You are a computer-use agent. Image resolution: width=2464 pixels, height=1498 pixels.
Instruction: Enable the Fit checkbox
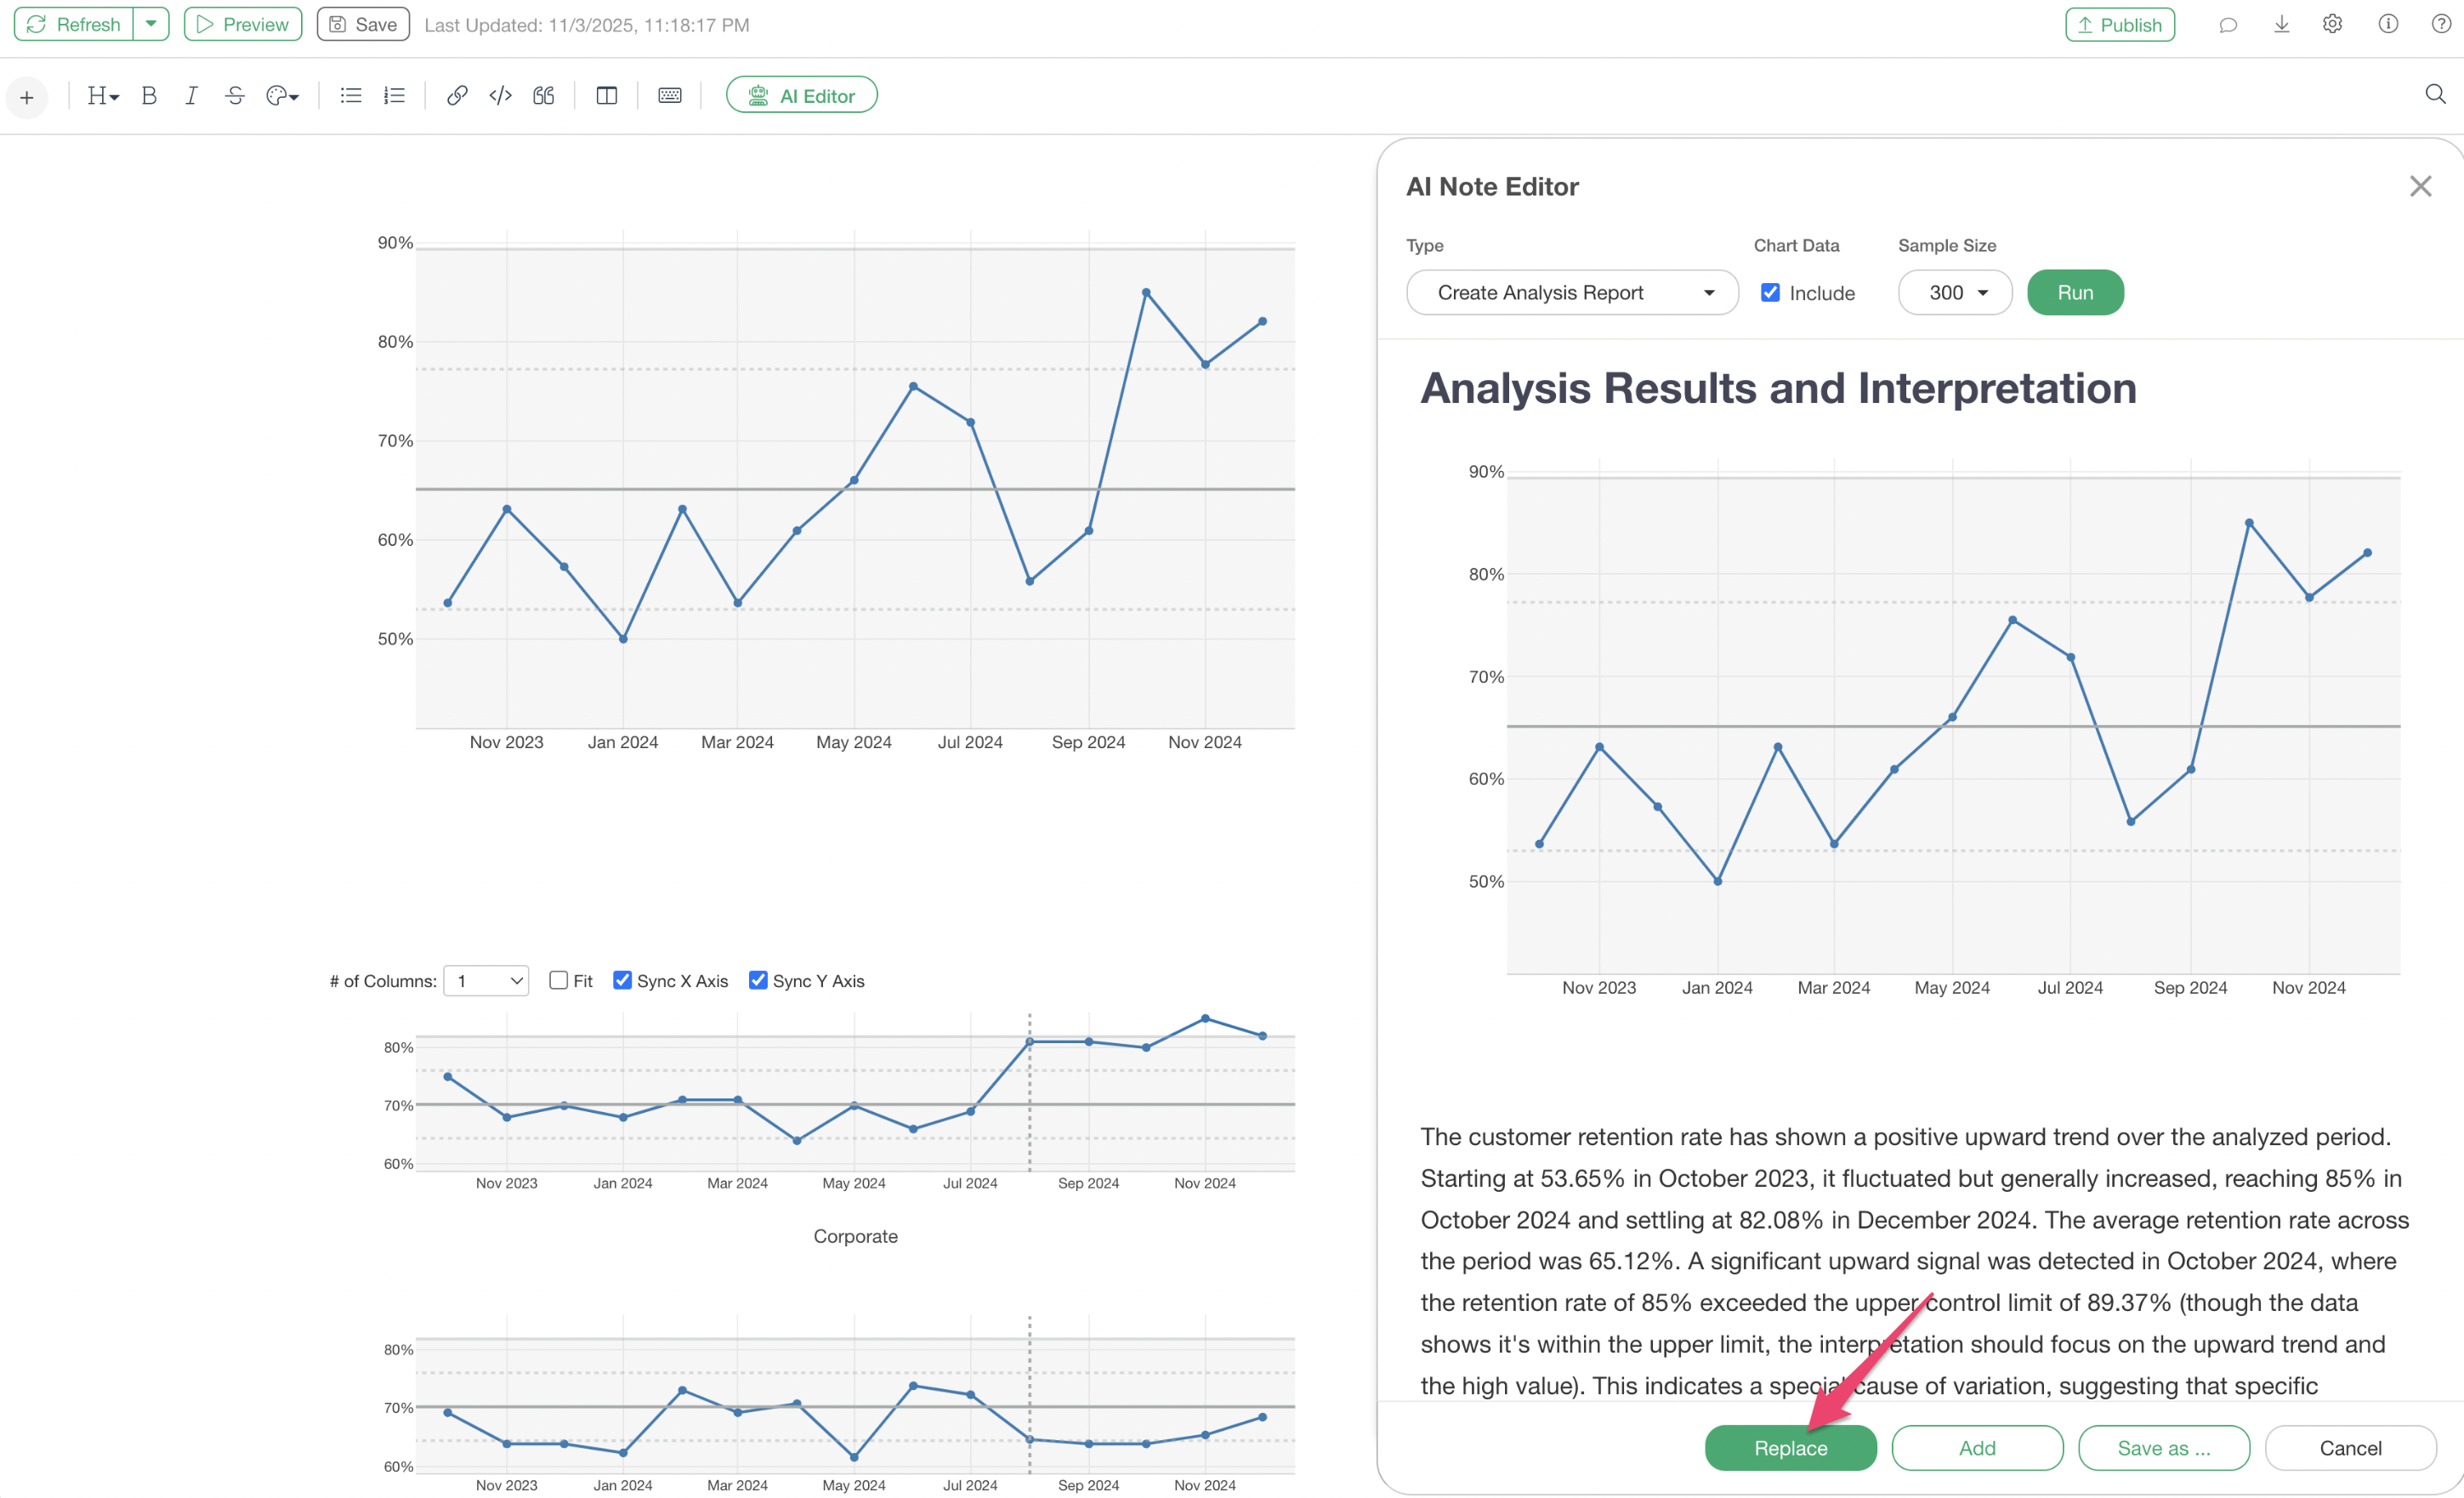tap(559, 981)
